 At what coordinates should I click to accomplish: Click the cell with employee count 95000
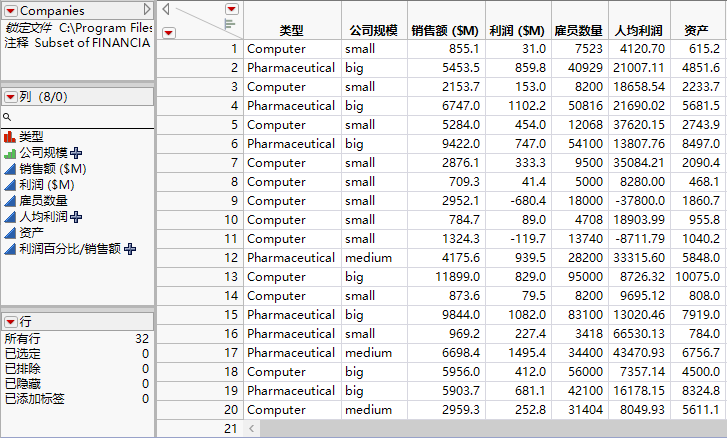click(x=580, y=277)
